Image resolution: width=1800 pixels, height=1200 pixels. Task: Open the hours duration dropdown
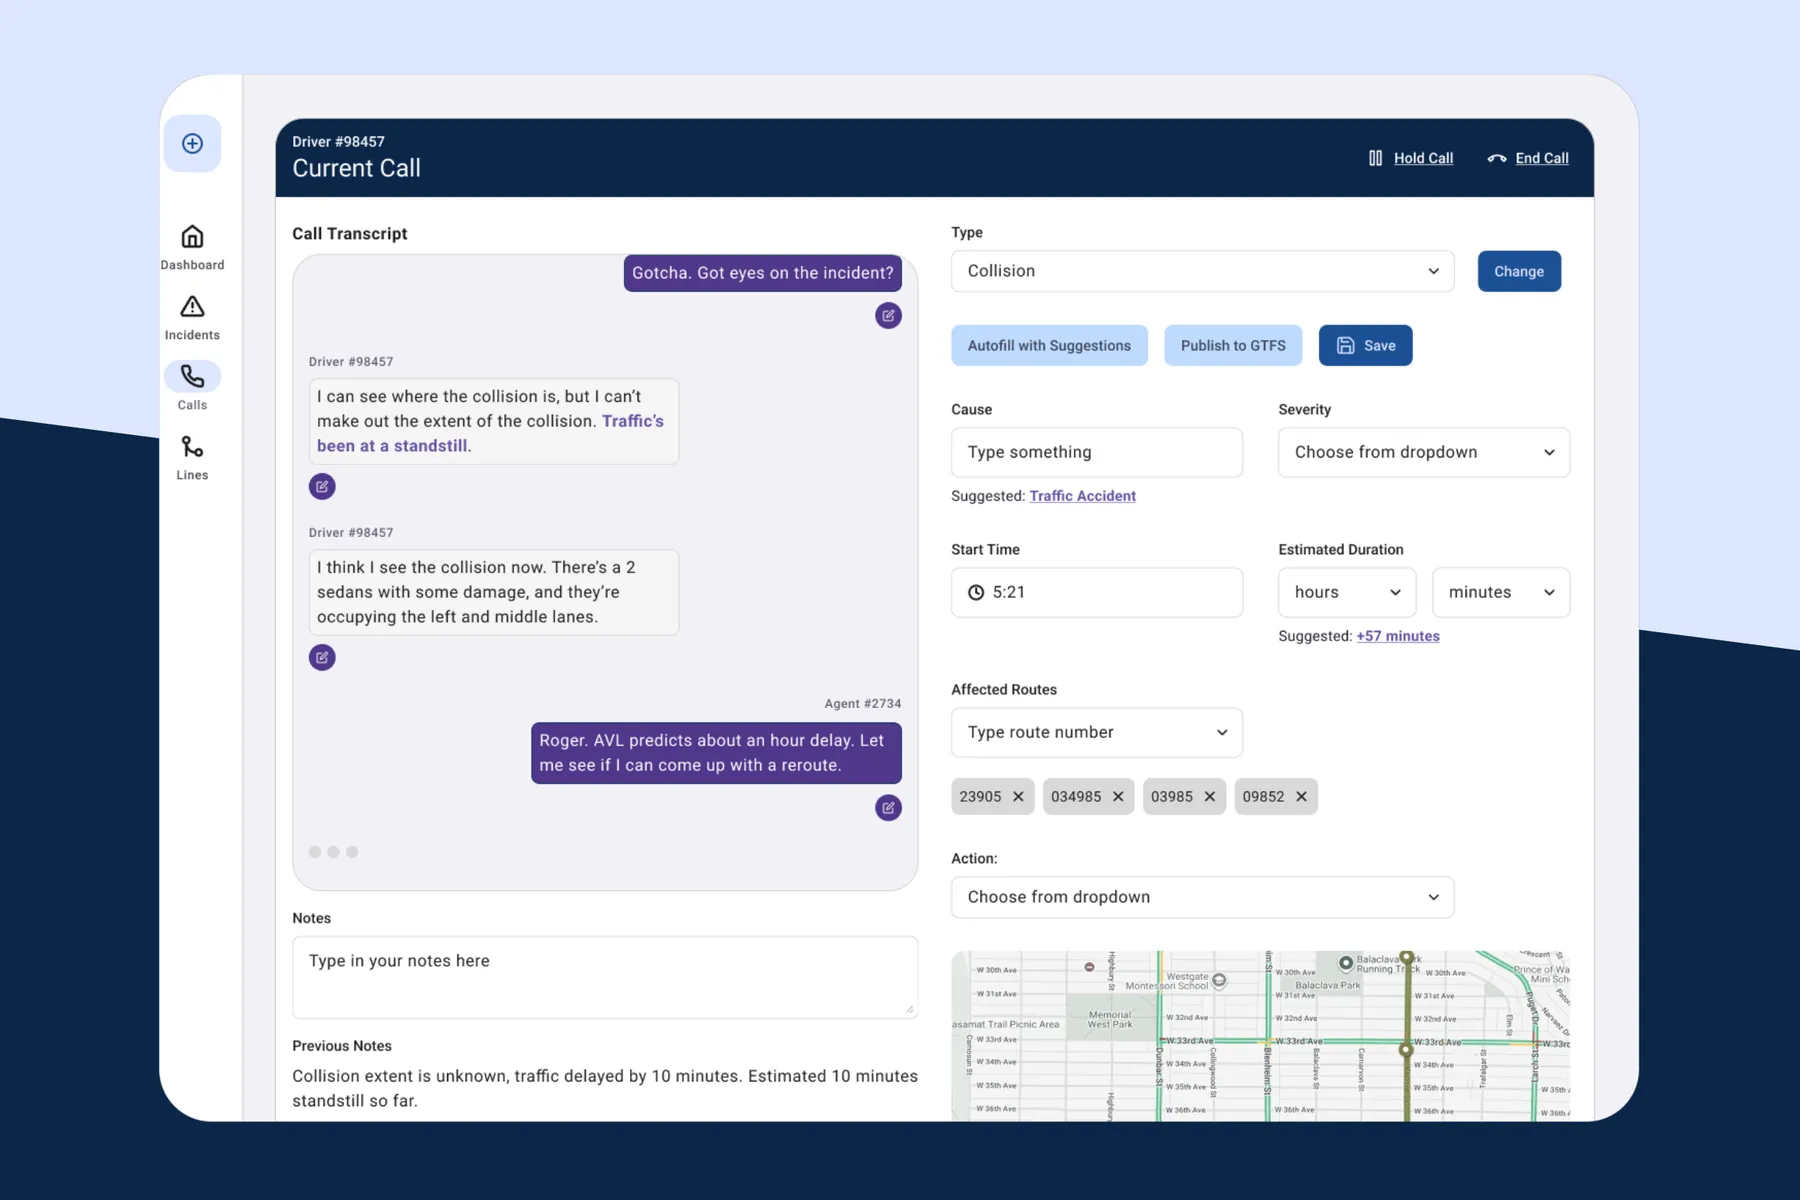pyautogui.click(x=1347, y=592)
